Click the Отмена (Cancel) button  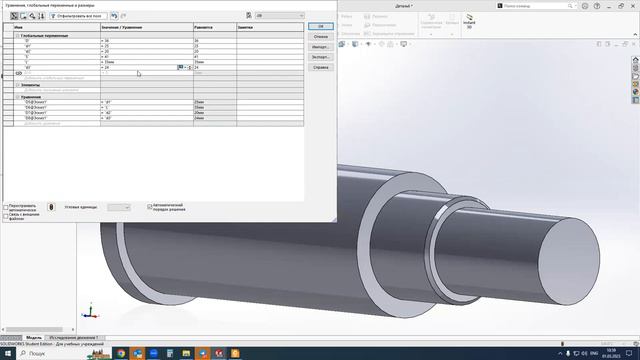coord(321,37)
